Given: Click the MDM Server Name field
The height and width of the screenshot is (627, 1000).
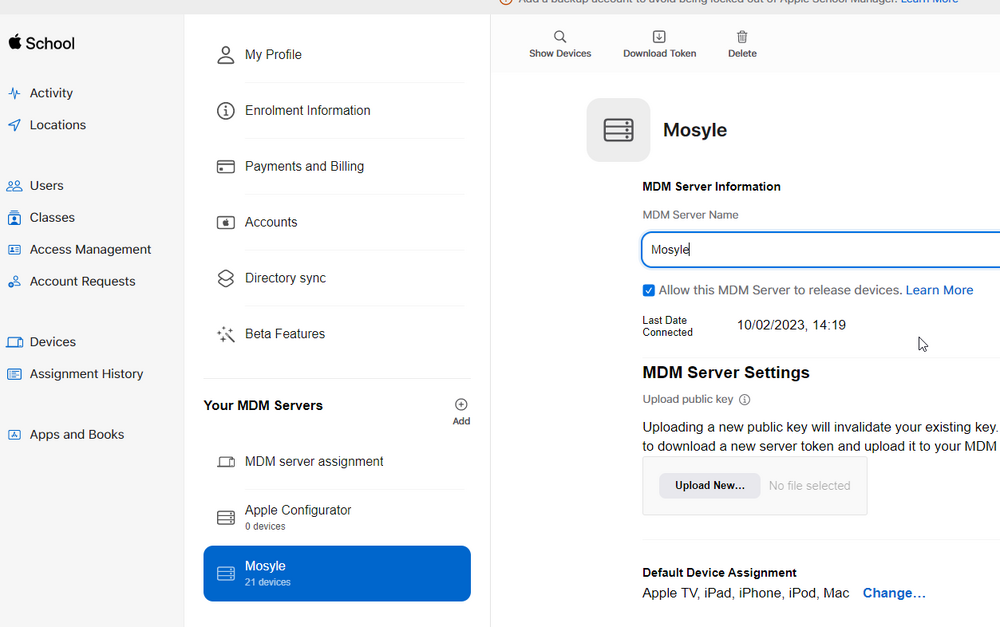Looking at the screenshot, I should [x=821, y=249].
